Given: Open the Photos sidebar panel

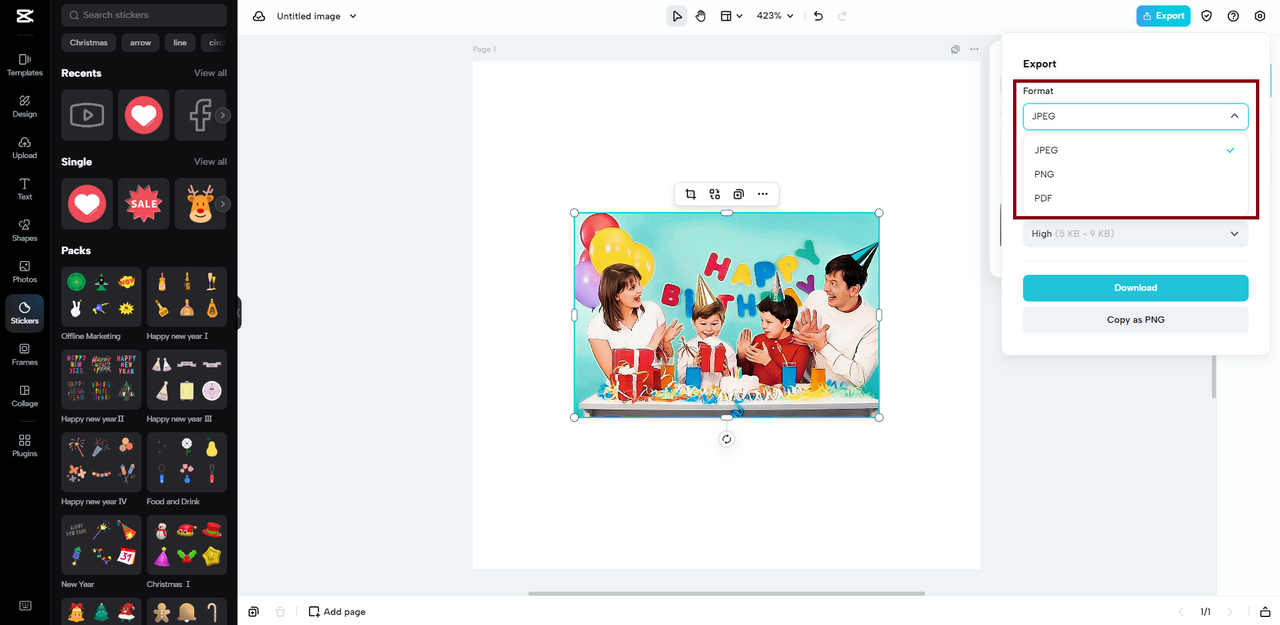Looking at the screenshot, I should [25, 272].
